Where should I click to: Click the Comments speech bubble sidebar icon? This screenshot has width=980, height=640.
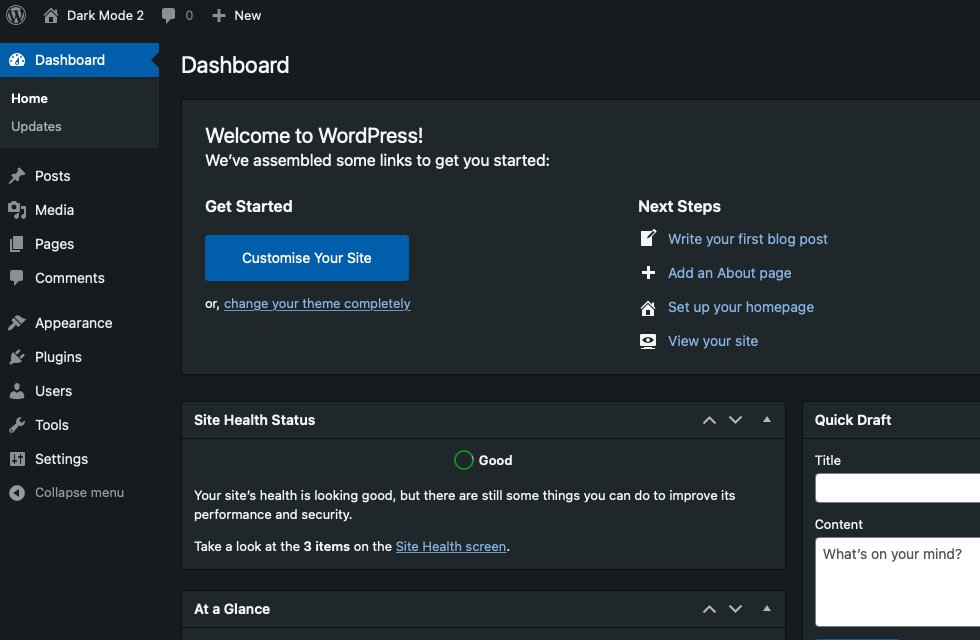17,278
